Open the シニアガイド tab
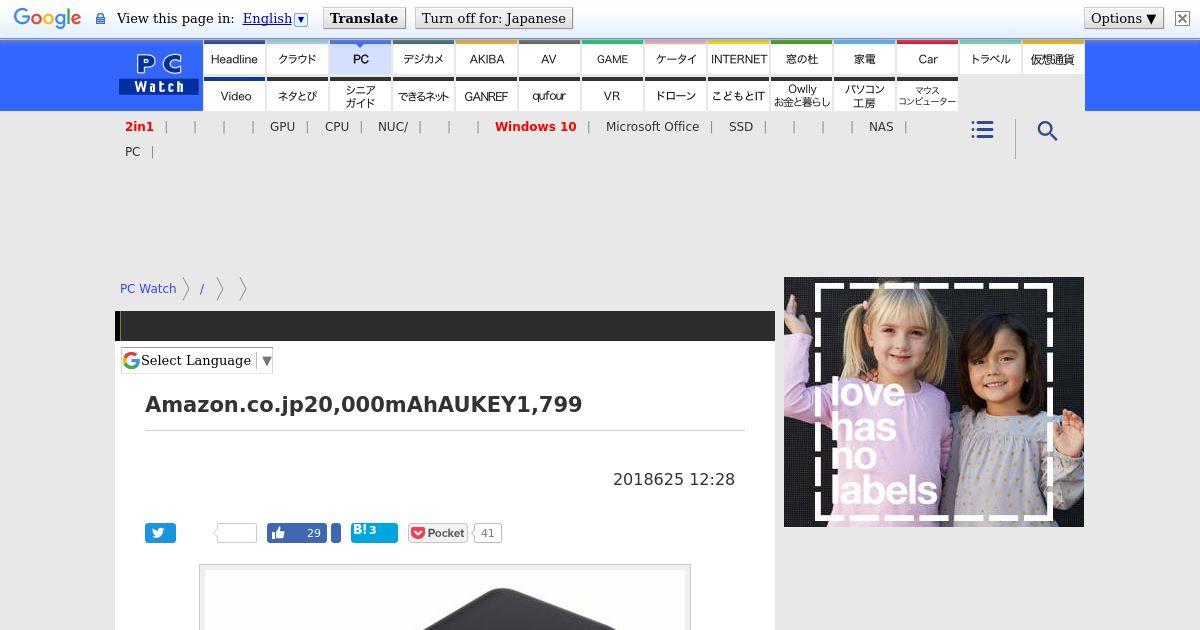The image size is (1200, 630). click(x=360, y=95)
